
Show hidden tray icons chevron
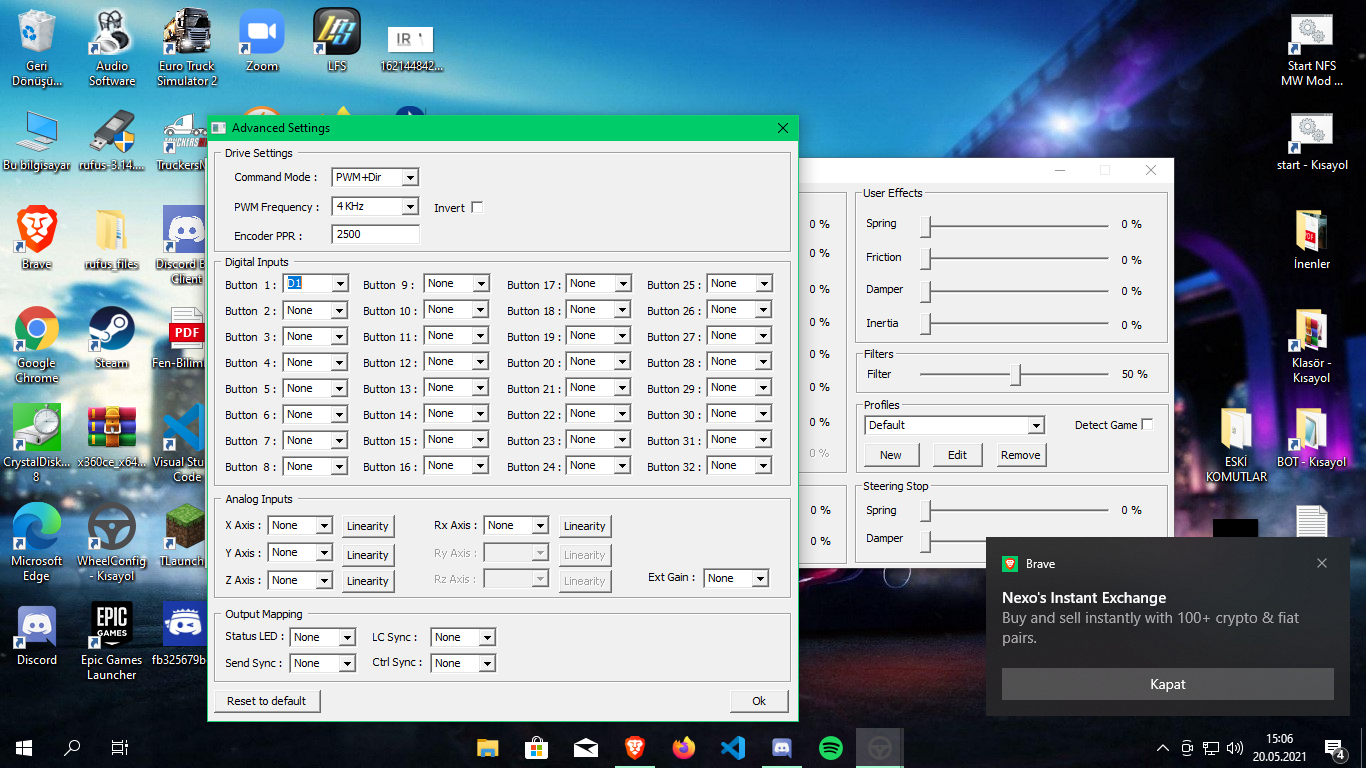pyautogui.click(x=1162, y=747)
